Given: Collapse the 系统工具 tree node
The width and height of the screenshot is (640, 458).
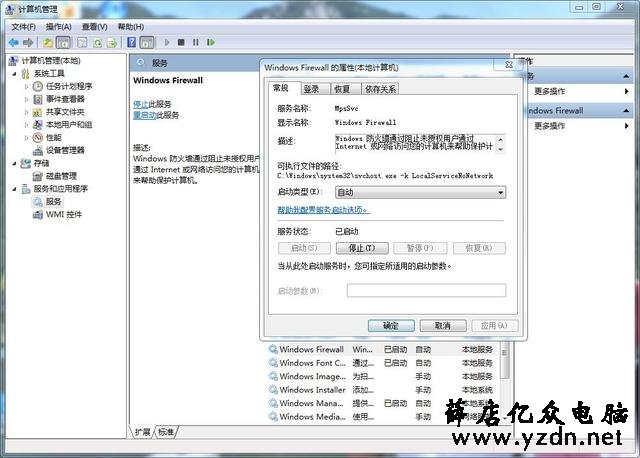Looking at the screenshot, I should [x=14, y=74].
